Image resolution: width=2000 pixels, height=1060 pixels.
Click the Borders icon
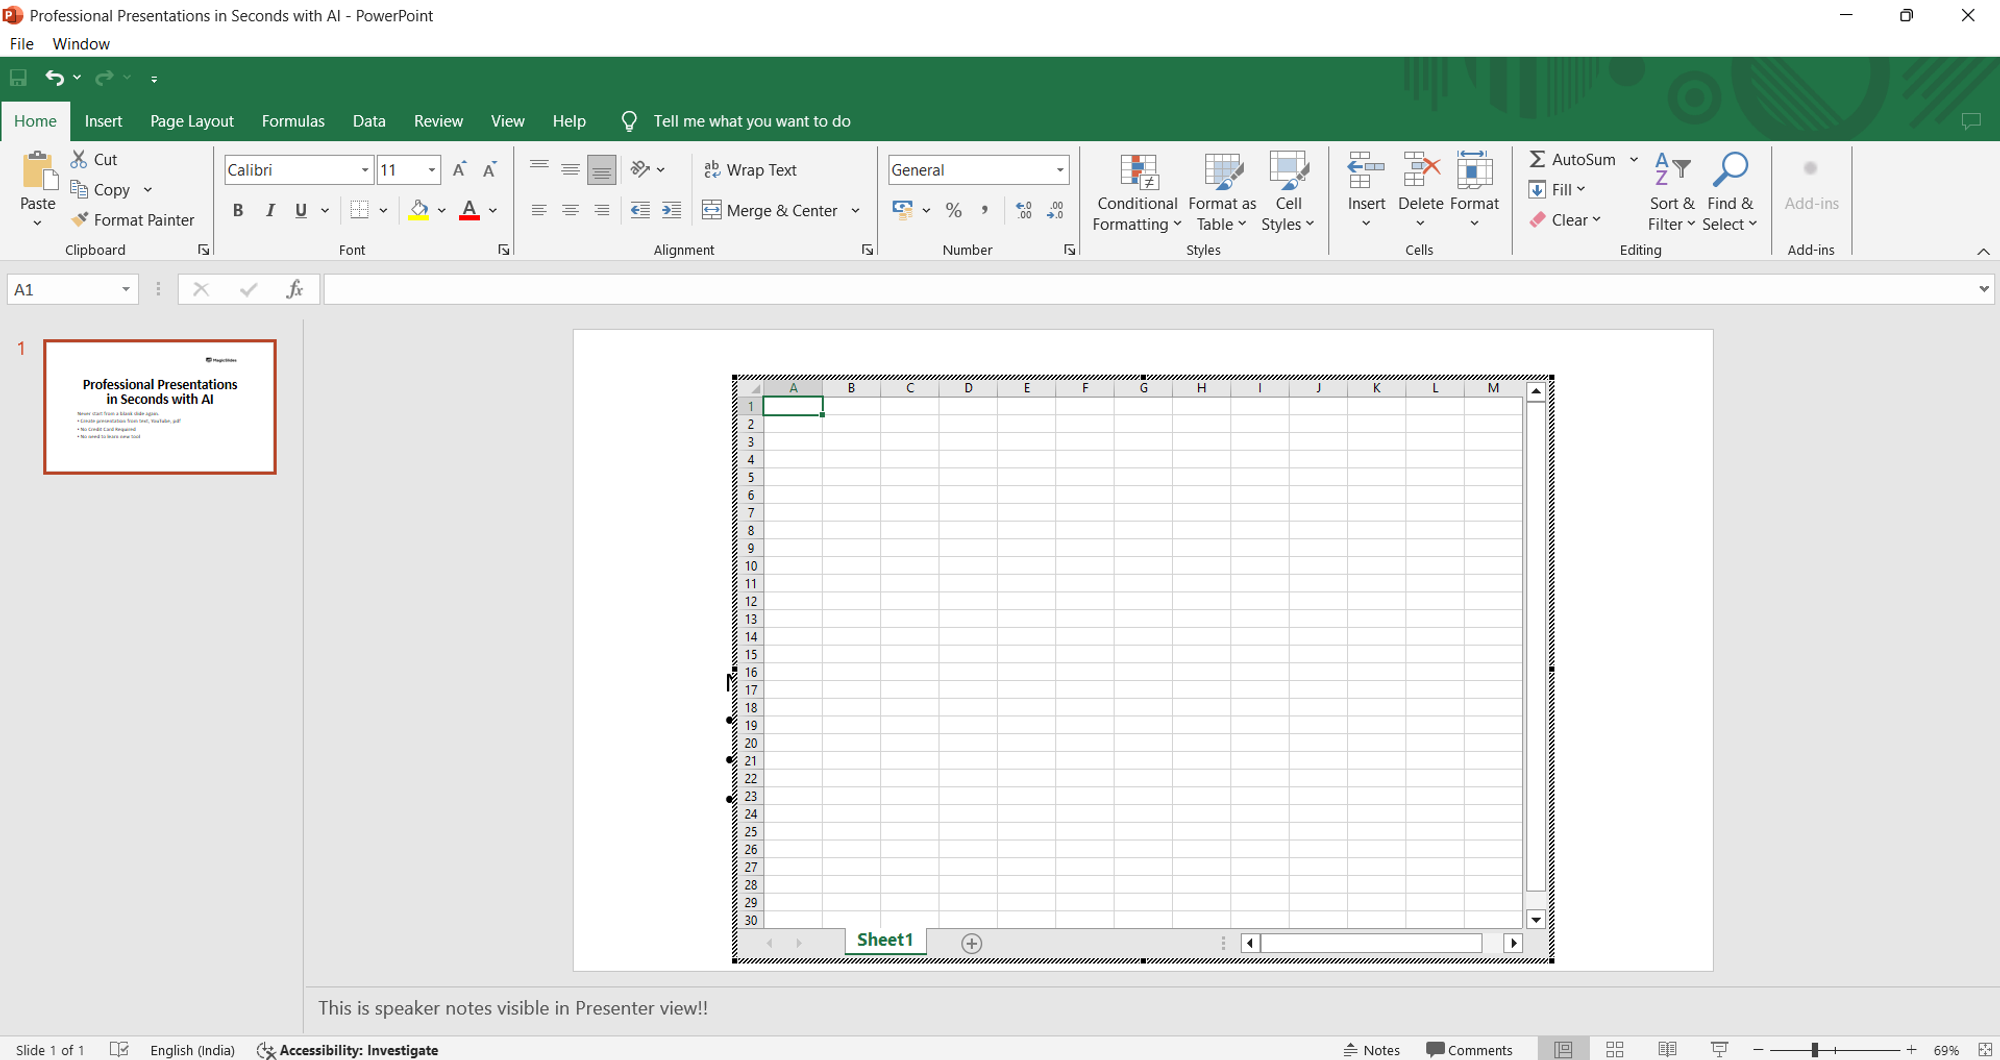click(x=360, y=210)
